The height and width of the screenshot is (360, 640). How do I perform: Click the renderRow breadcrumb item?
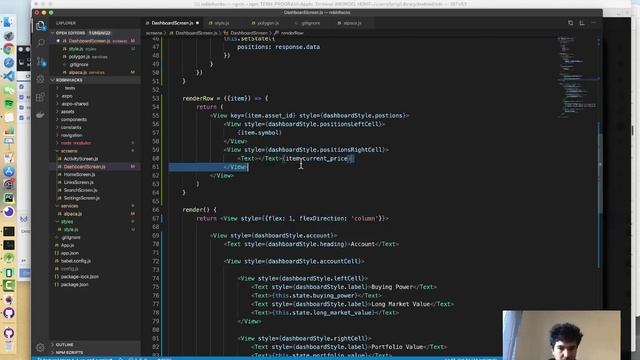point(292,33)
